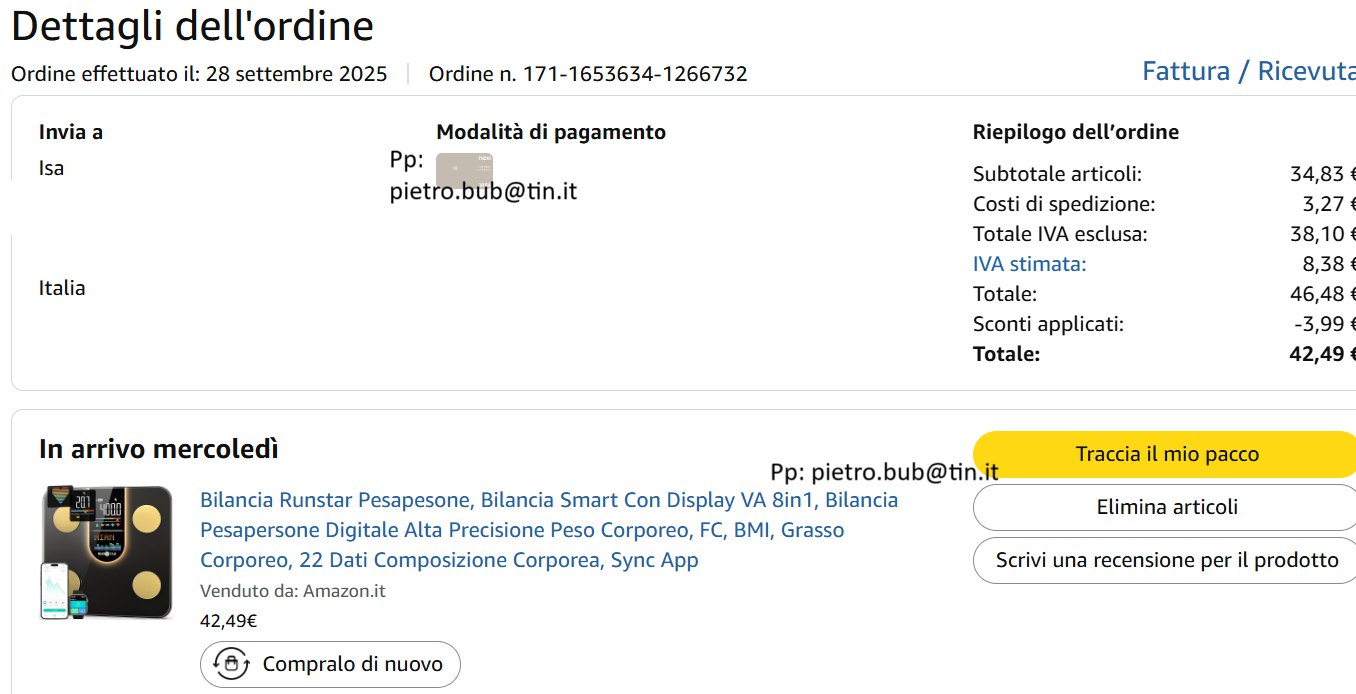Open the Bilancia Runstar product thumbnail
The height and width of the screenshot is (694, 1356).
(106, 553)
